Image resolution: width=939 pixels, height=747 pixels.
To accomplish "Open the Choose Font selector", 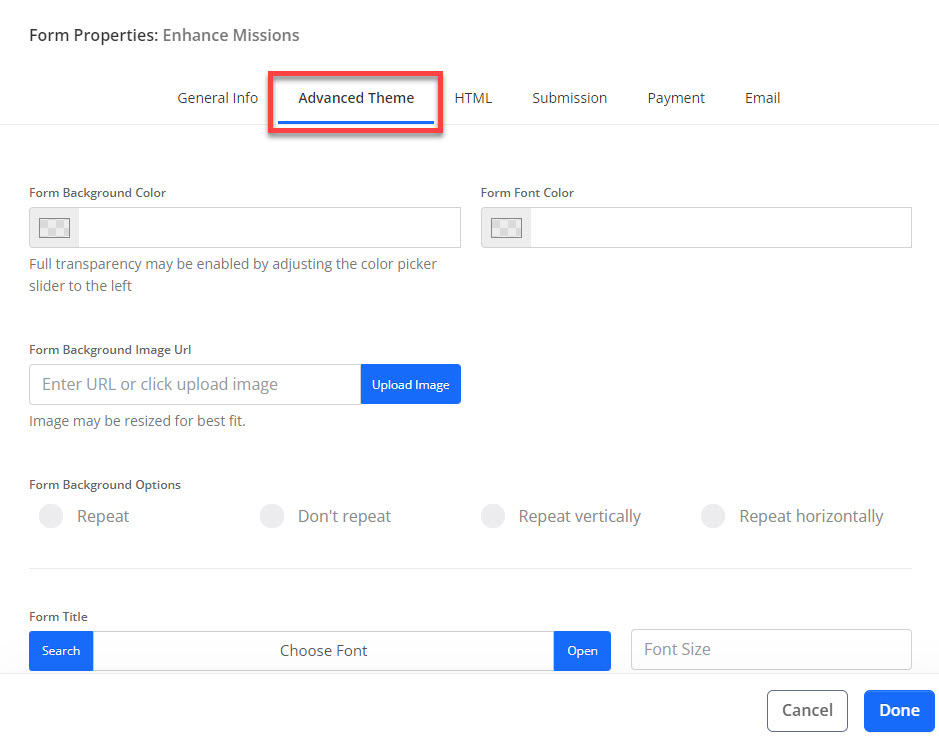I will pyautogui.click(x=323, y=651).
